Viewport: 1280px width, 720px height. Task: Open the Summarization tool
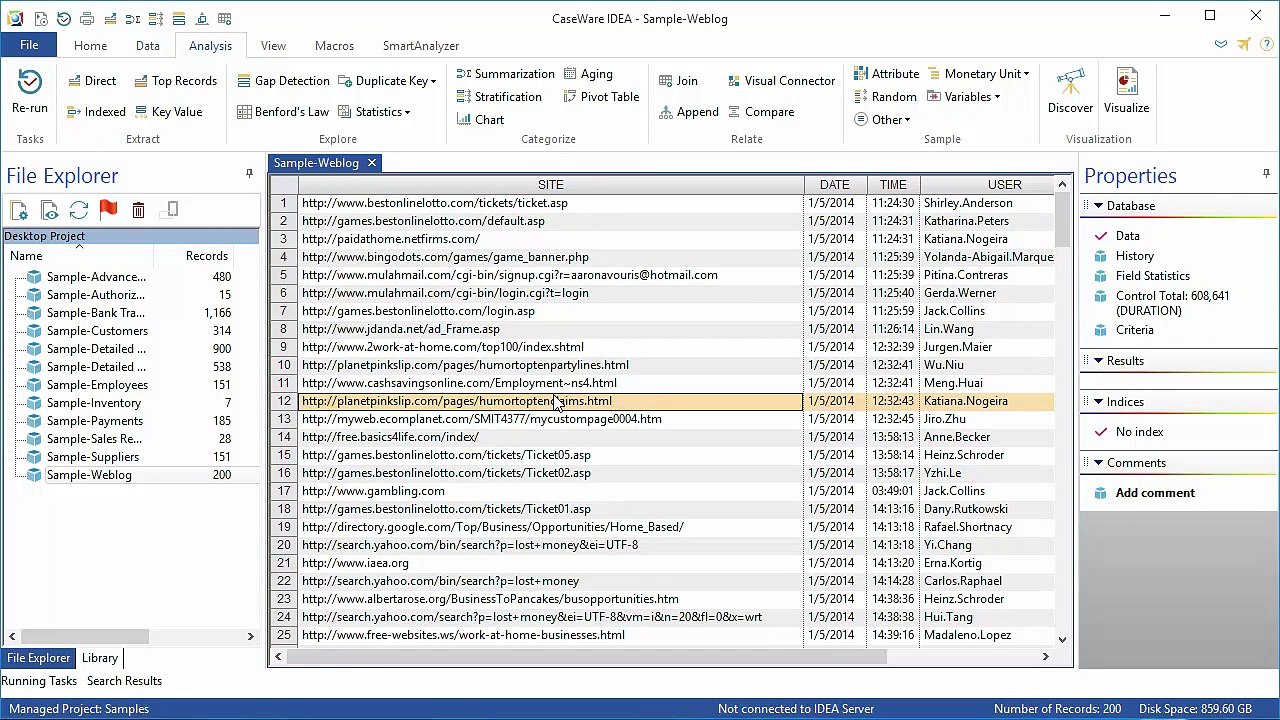tap(505, 74)
